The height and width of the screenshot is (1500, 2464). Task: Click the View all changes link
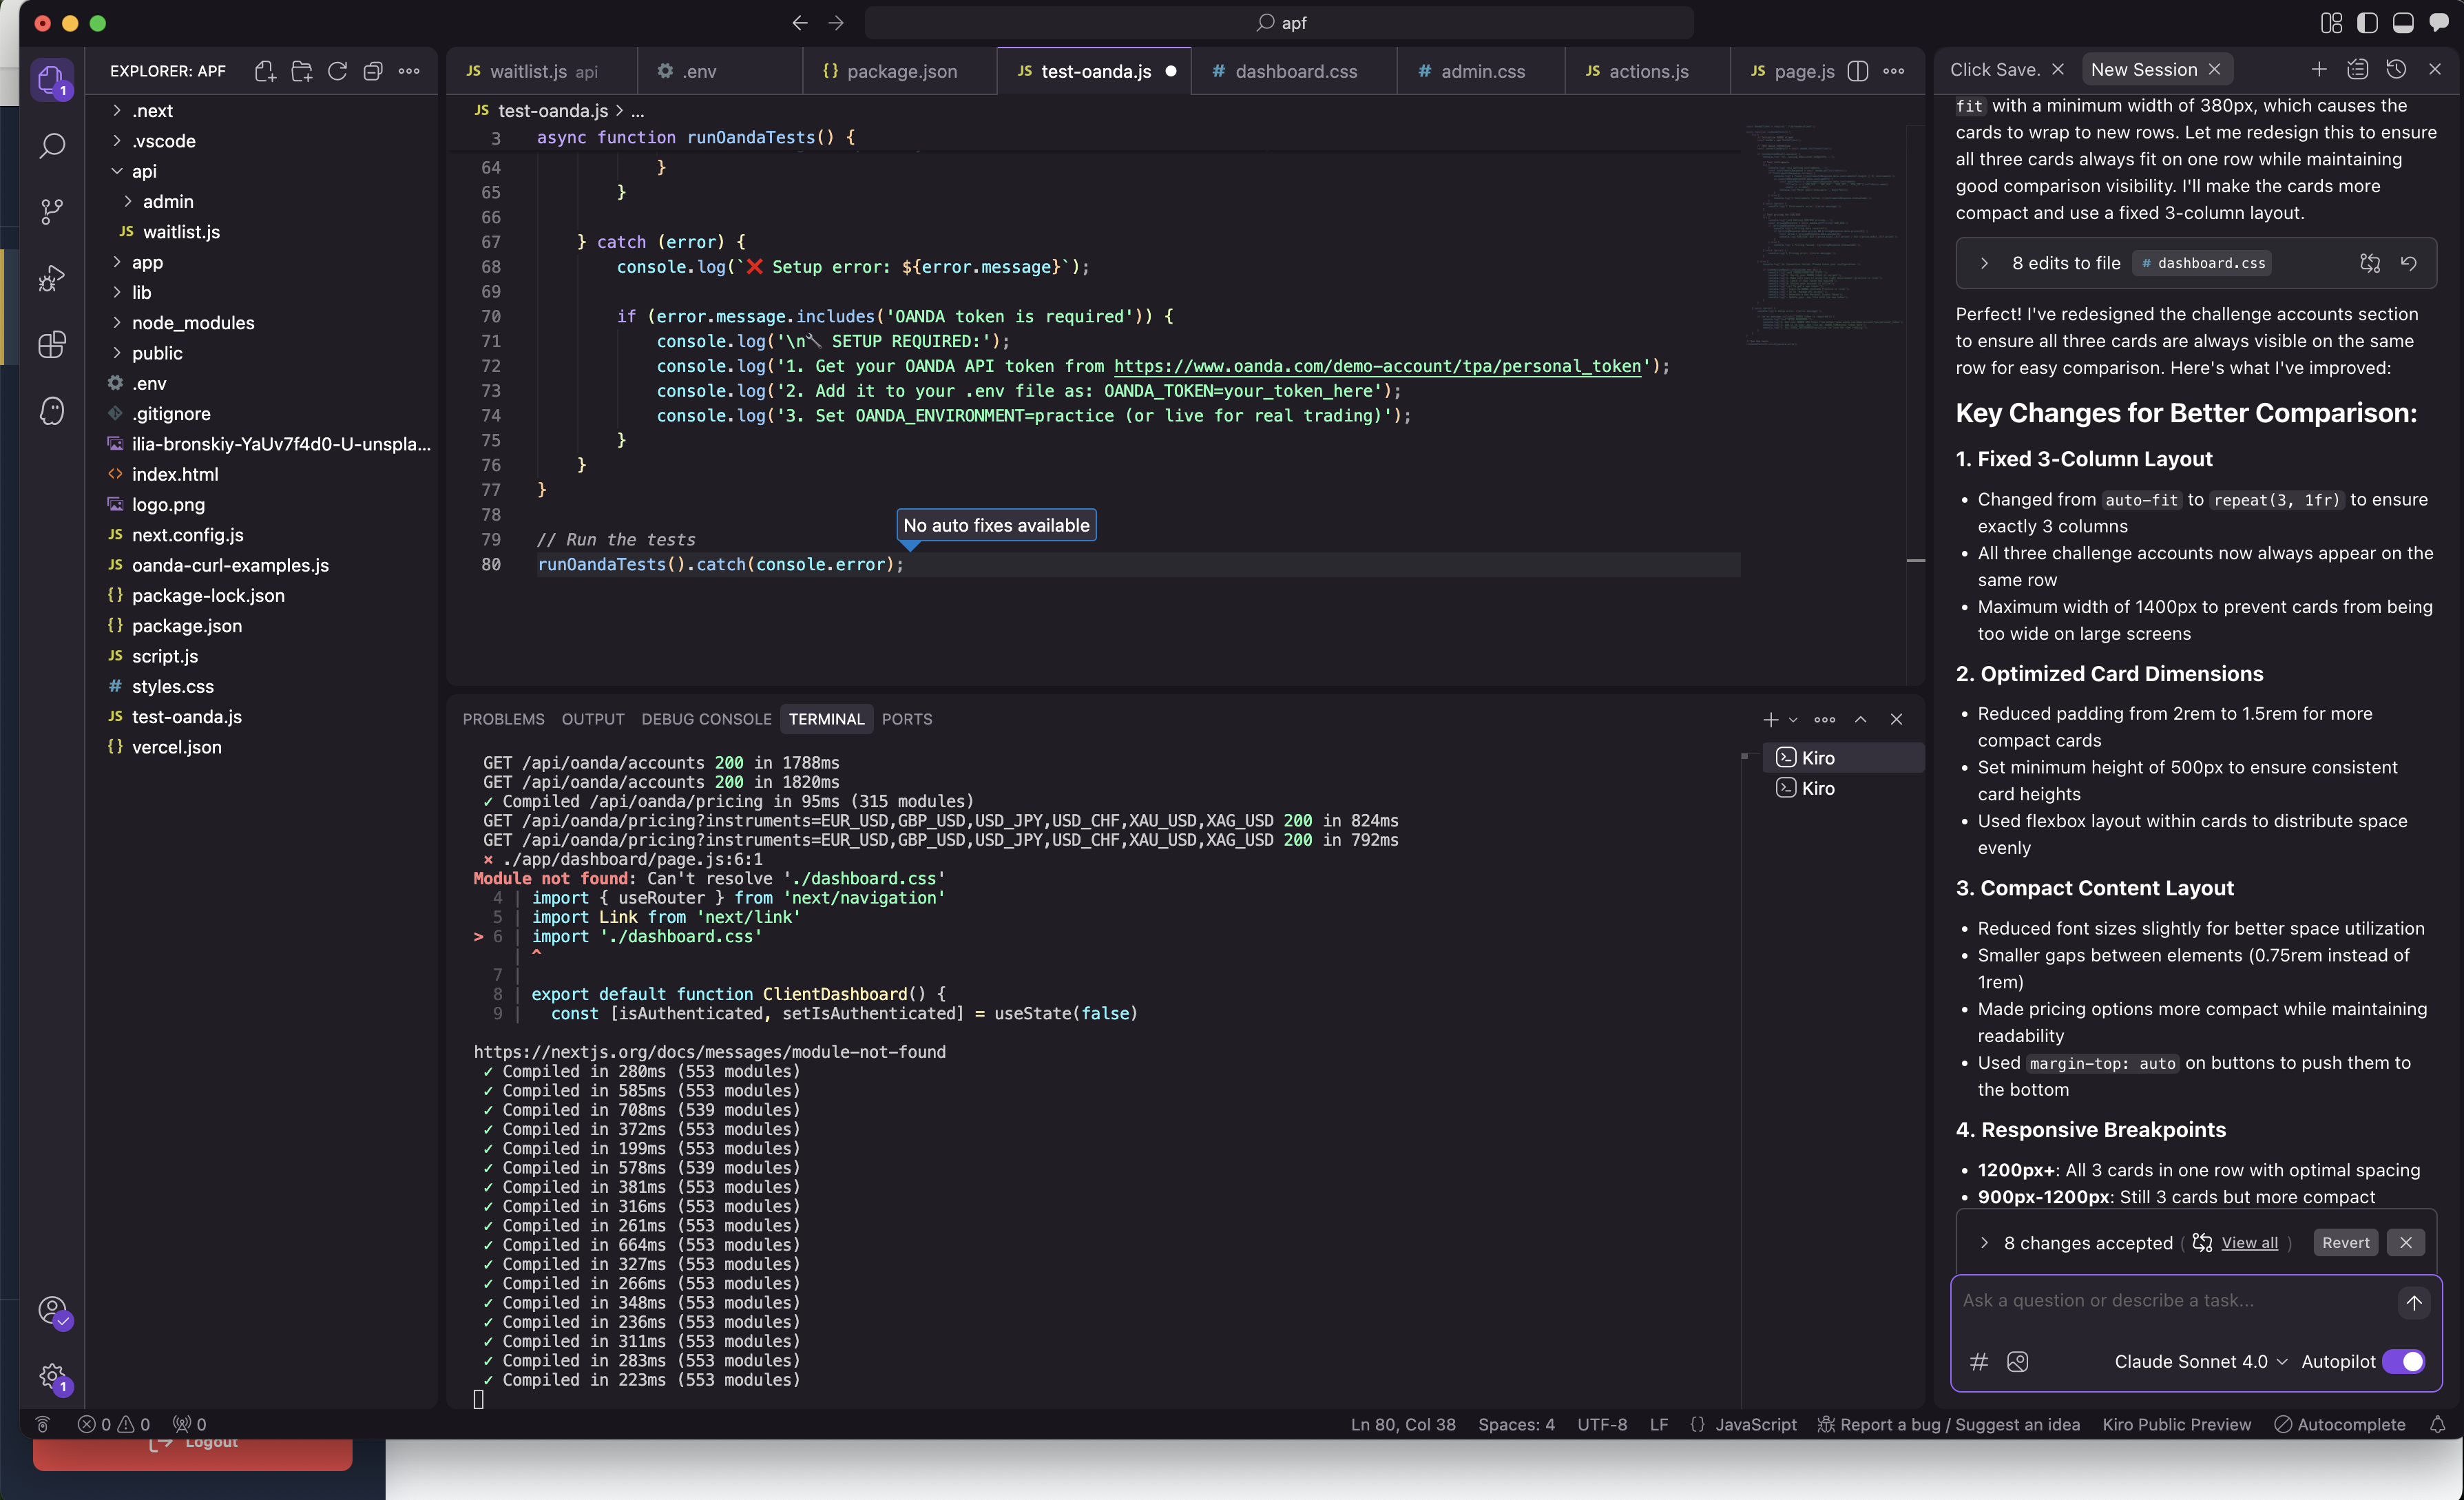point(2249,1242)
